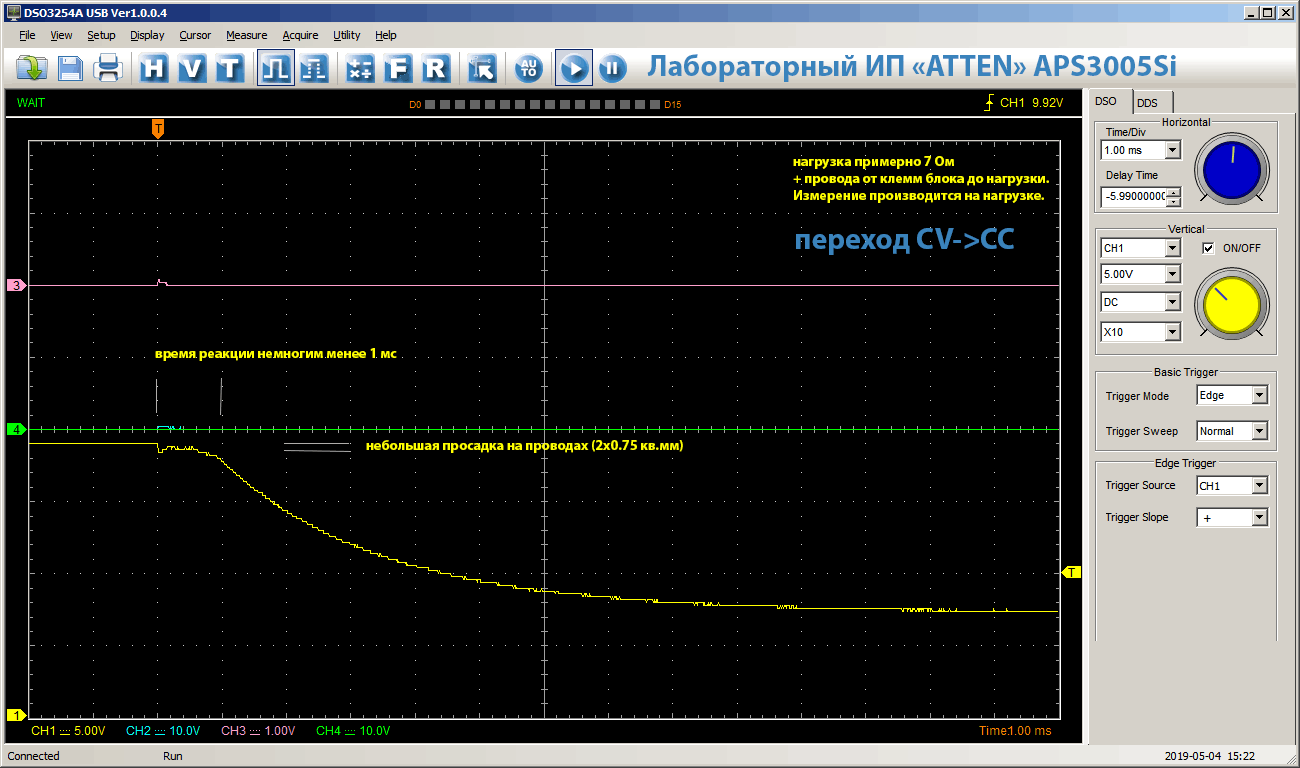The width and height of the screenshot is (1300, 768).
Task: Click the yellow vertical scale knob
Action: coord(1232,304)
